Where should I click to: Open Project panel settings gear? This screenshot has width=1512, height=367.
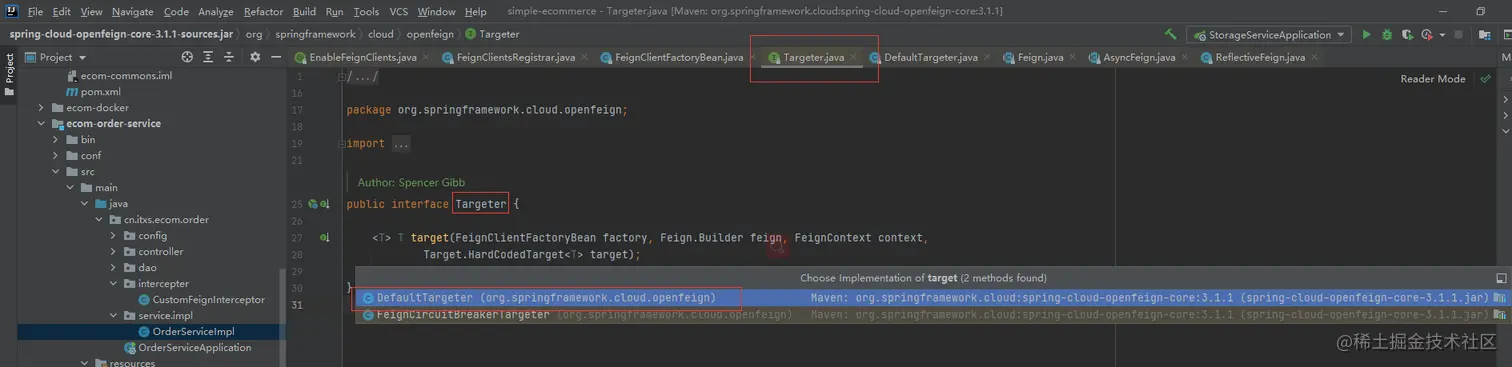(255, 57)
